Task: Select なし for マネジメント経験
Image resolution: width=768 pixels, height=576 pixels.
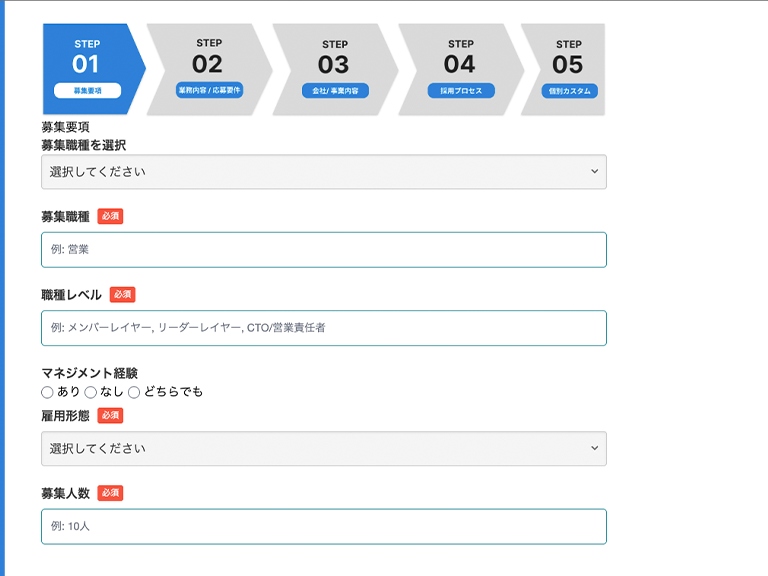Action: coord(91,392)
